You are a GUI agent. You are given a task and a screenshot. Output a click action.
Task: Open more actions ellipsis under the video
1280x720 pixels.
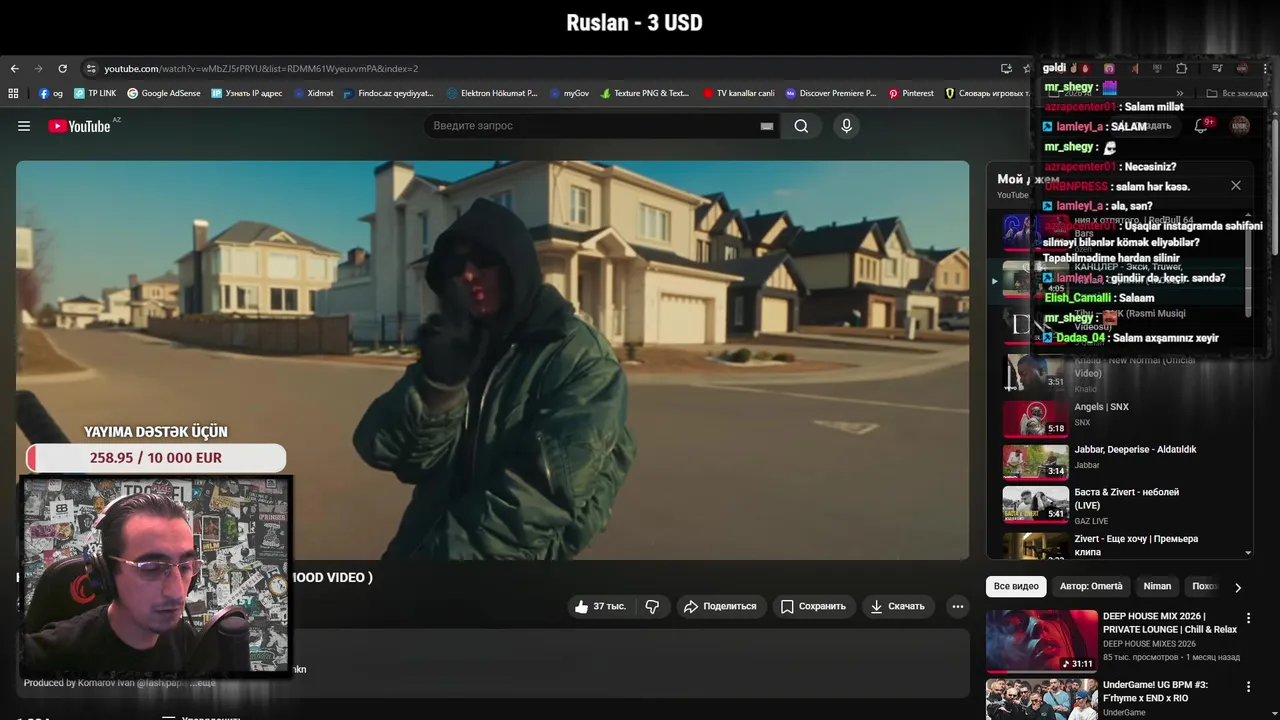(958, 606)
